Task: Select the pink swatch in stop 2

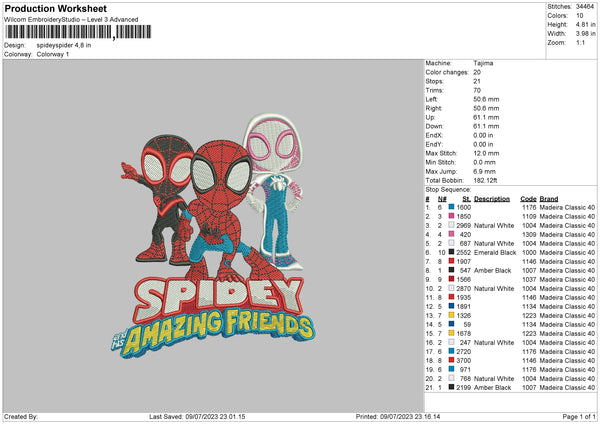Action: (x=452, y=215)
